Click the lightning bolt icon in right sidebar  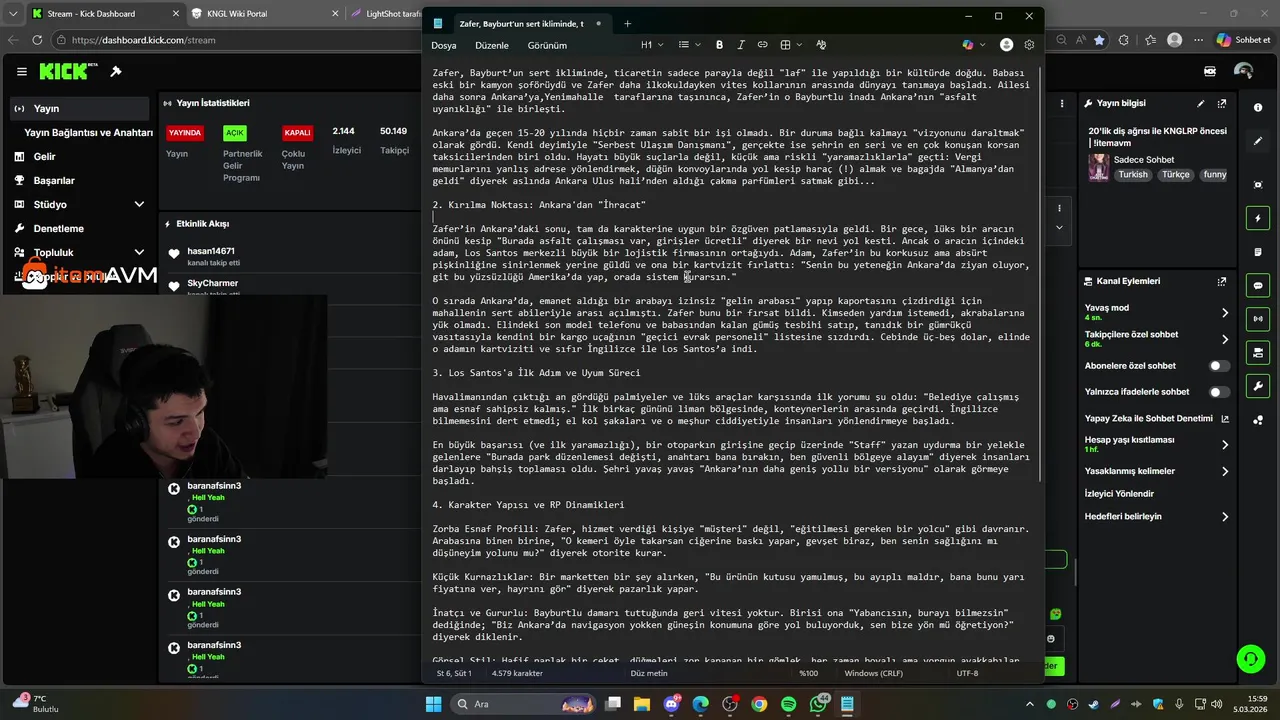coord(1258,218)
